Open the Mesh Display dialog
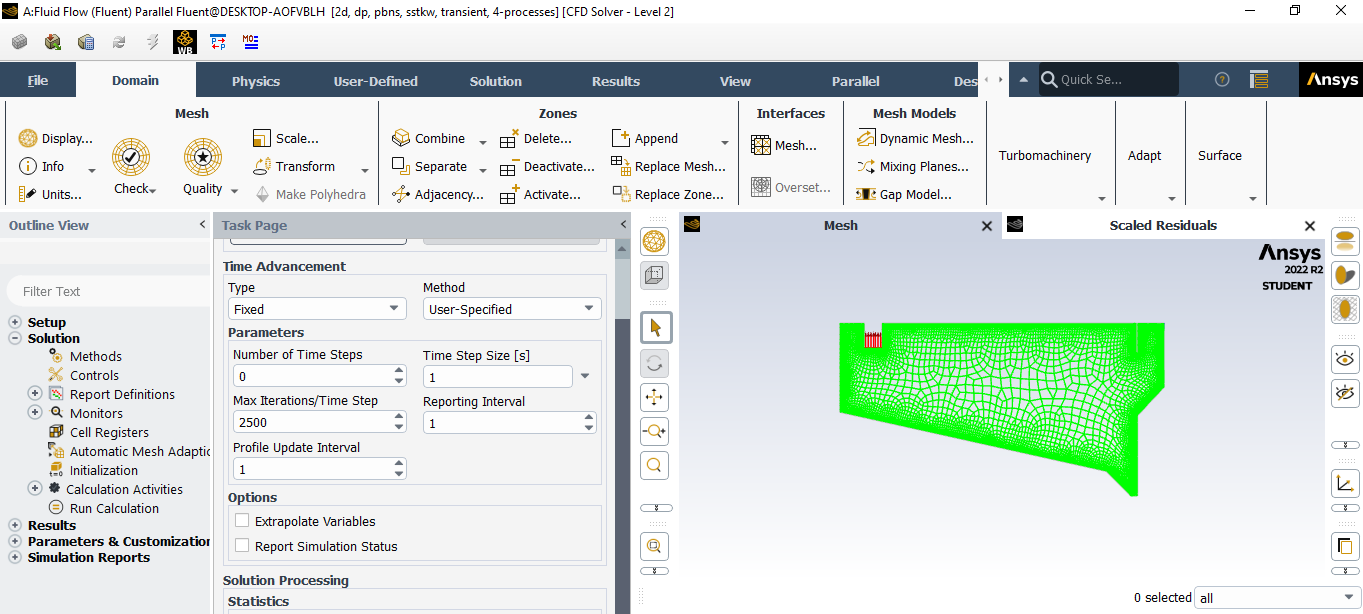1363x614 pixels. [56, 138]
